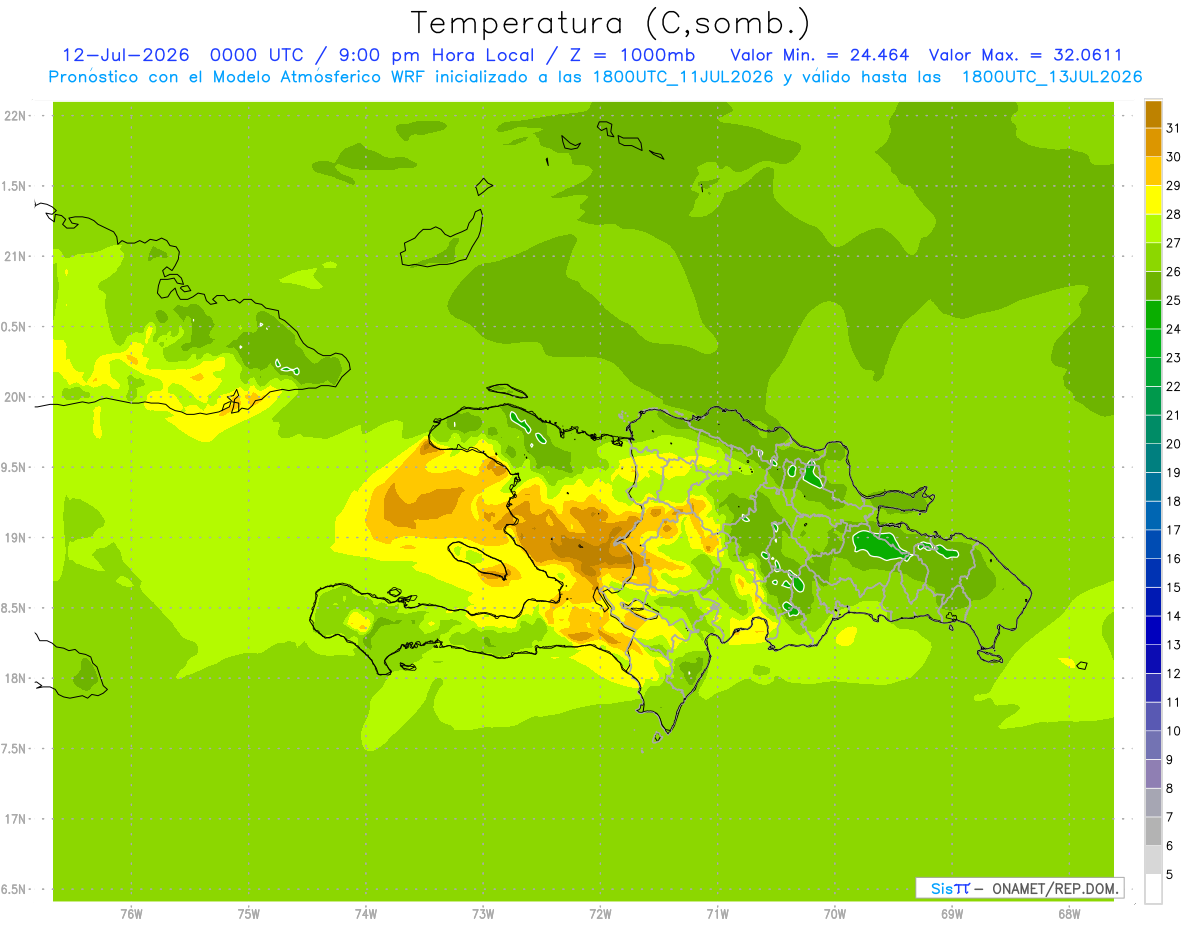Click legend value "24" on the color bar
Image resolution: width=1200 pixels, height=927 pixels.
pos(1174,329)
